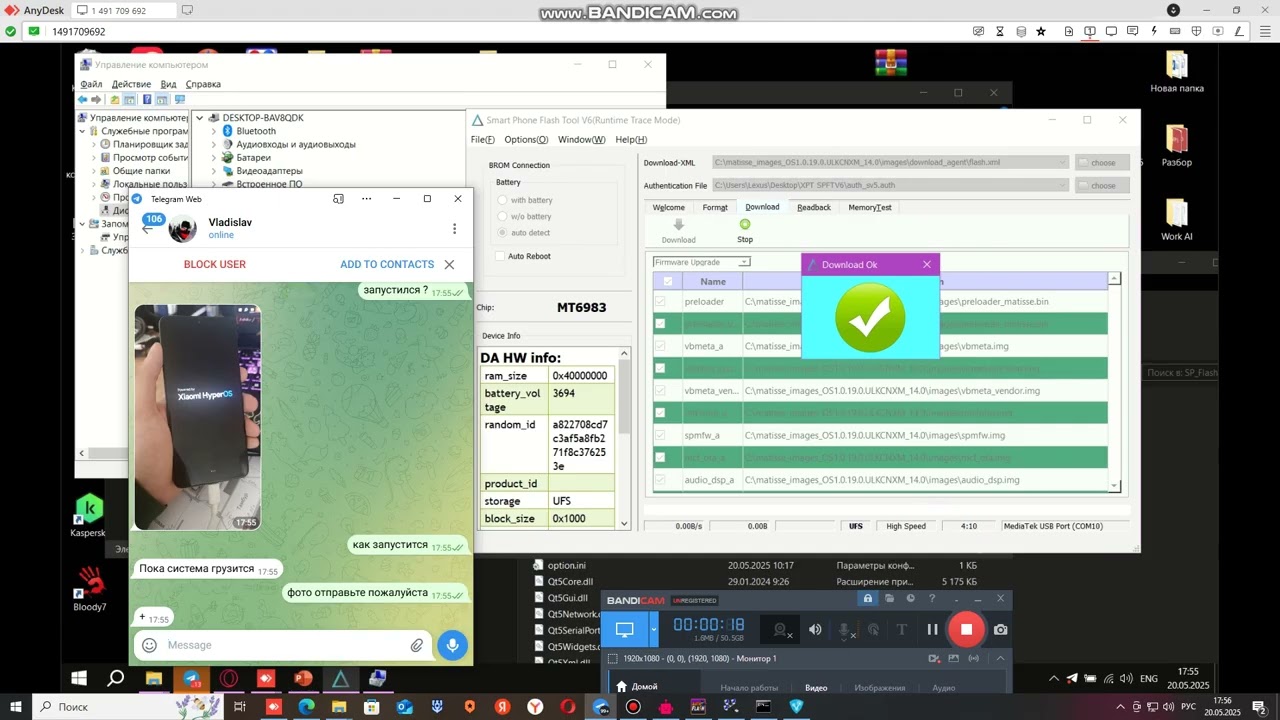Click the Telegram attach file paperclip icon
Screen dimensions: 1280x720
[x=417, y=645]
